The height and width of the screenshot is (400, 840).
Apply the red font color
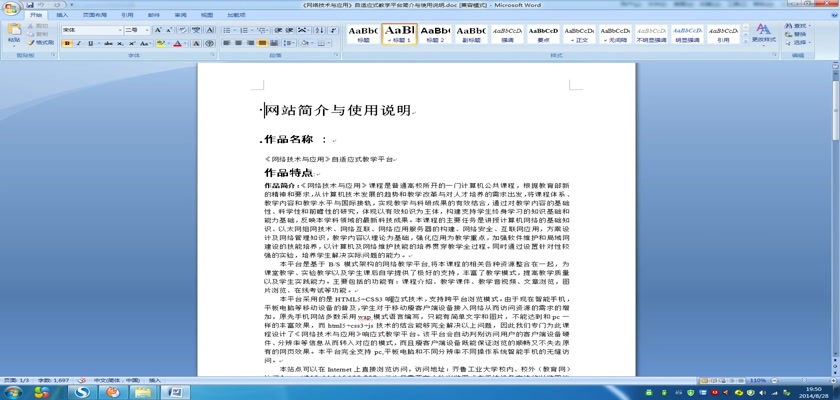177,43
